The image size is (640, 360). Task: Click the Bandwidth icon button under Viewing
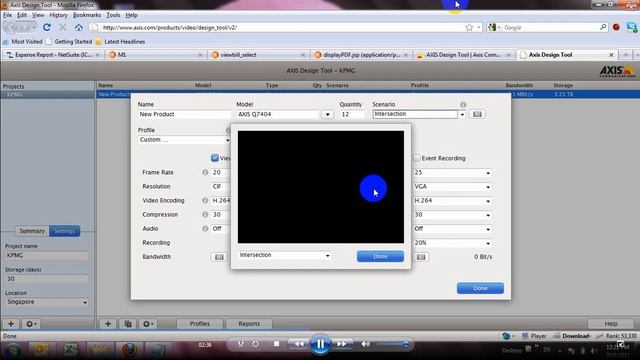click(219, 257)
